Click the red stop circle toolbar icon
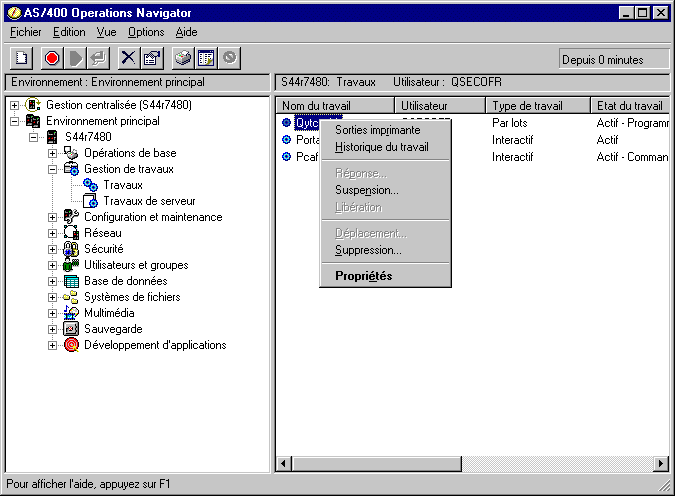Image resolution: width=675 pixels, height=496 pixels. click(52, 58)
